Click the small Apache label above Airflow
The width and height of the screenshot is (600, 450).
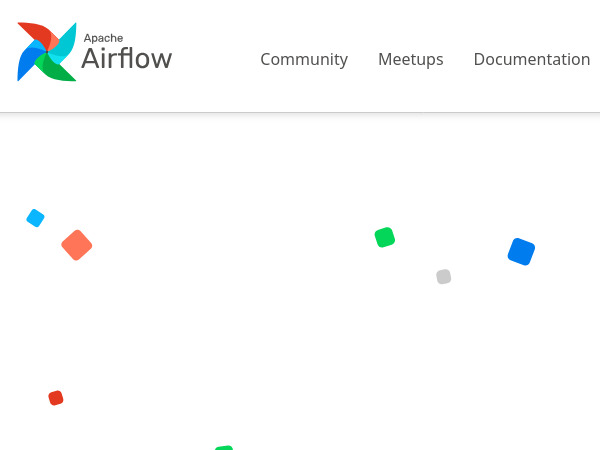tap(103, 38)
